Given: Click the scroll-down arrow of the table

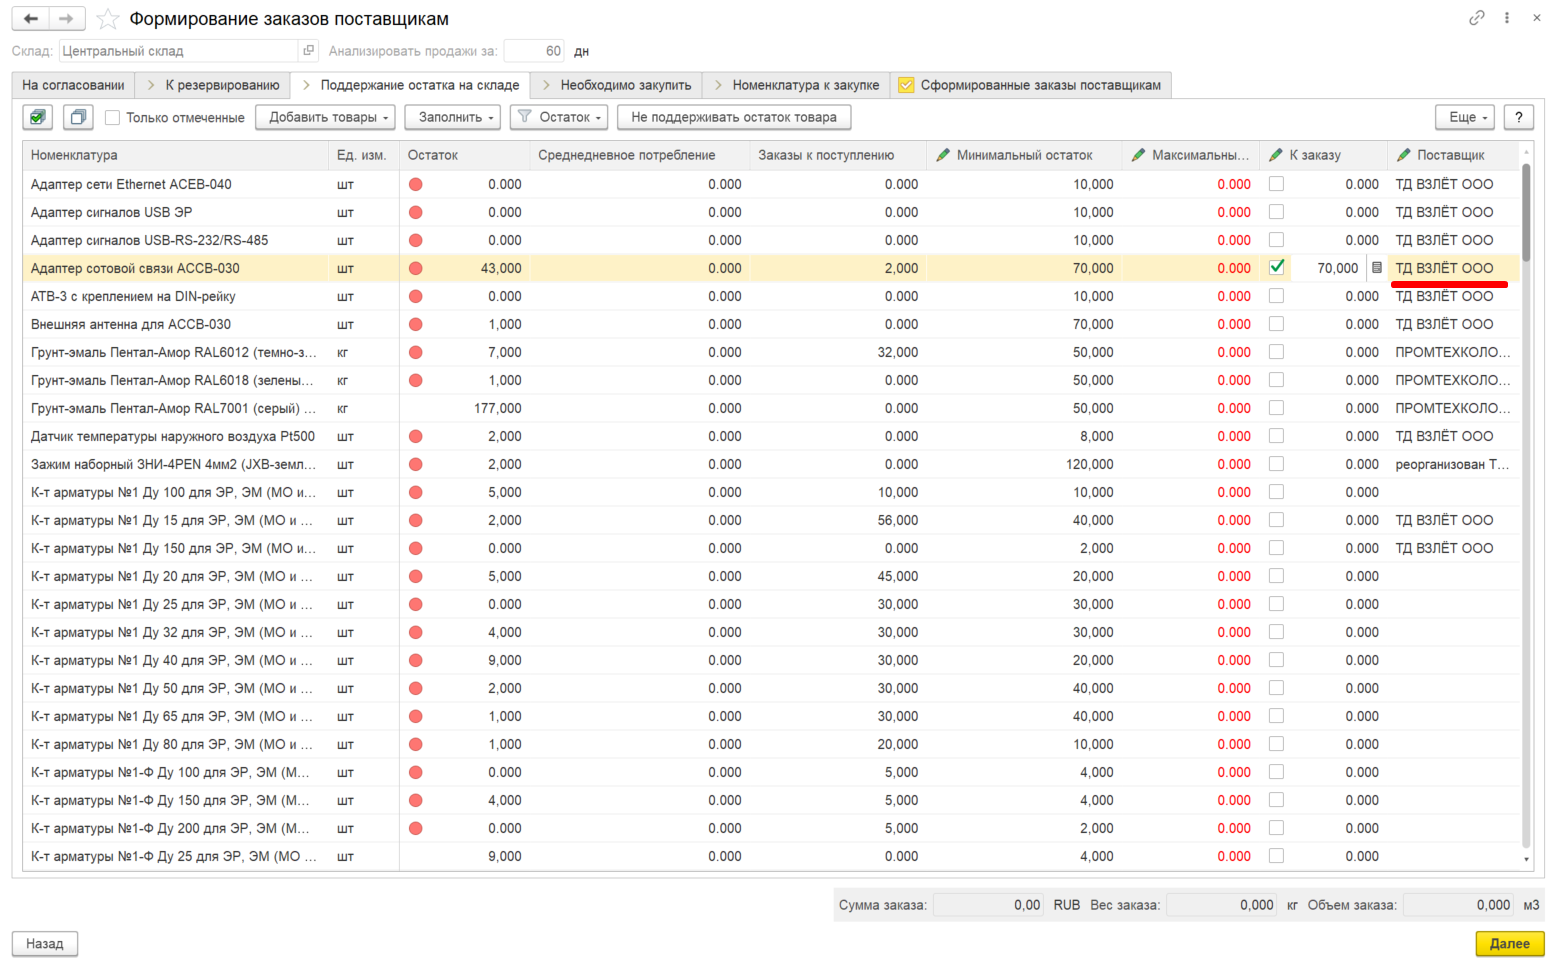Looking at the screenshot, I should point(1526,859).
